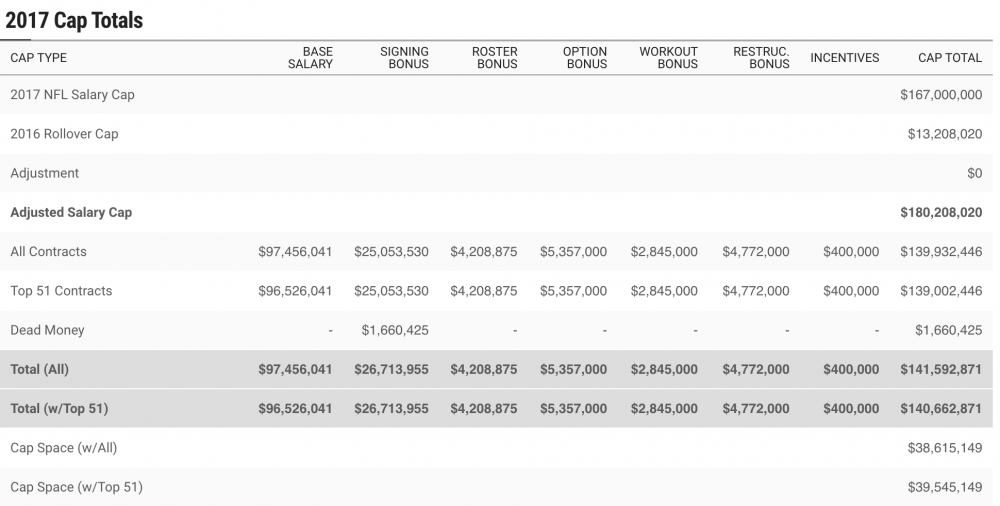
Task: Select the Adjusted Salary Cap total $180,208,020
Action: pyautogui.click(x=941, y=212)
